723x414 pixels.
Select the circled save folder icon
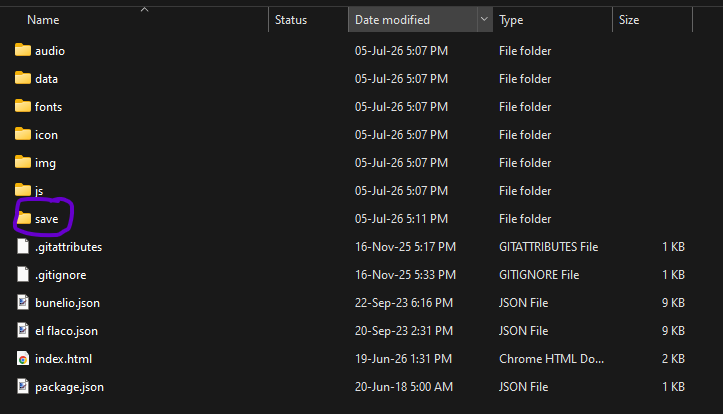(x=24, y=218)
